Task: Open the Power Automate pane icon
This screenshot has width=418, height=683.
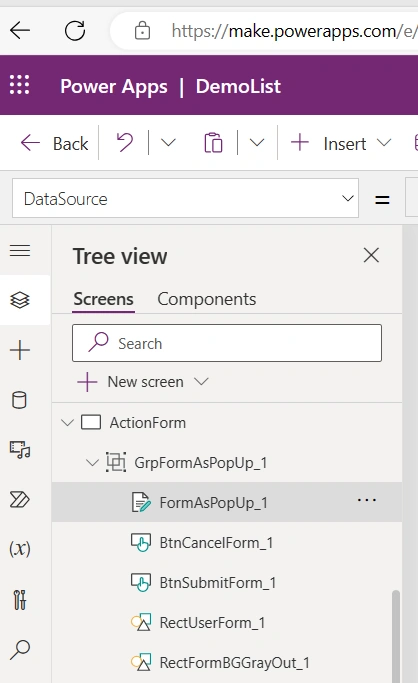Action: [x=20, y=499]
